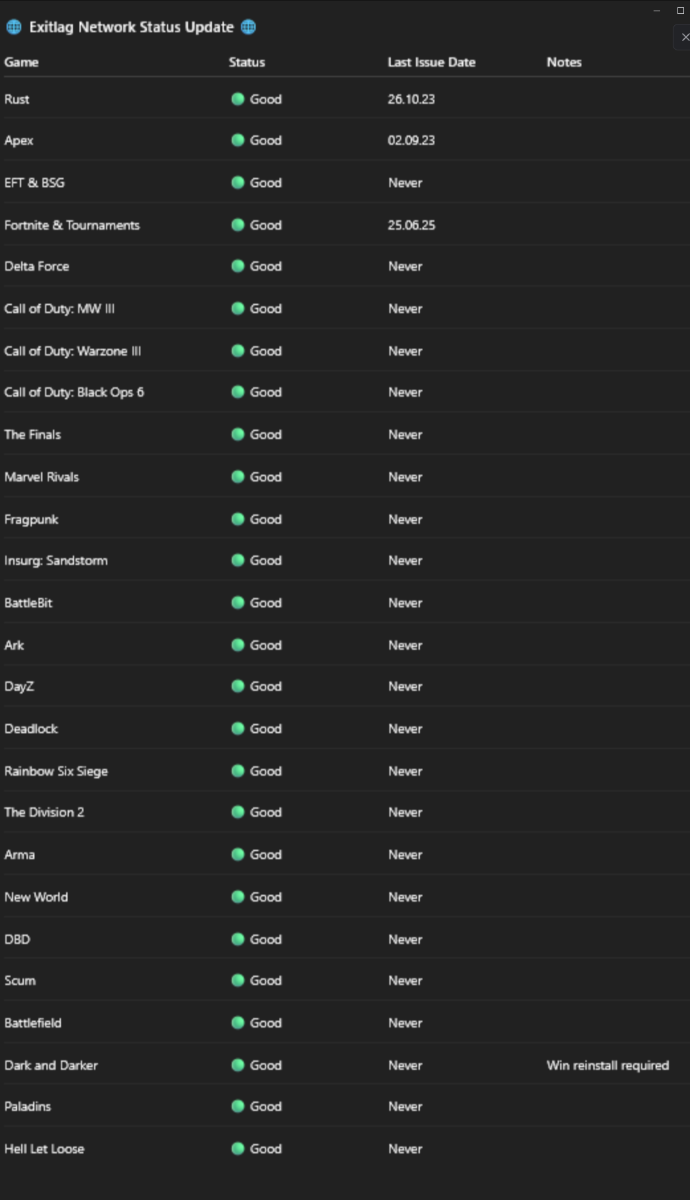690x1200 pixels.
Task: Select the Rainbow Six Siege game name
Action: point(56,771)
